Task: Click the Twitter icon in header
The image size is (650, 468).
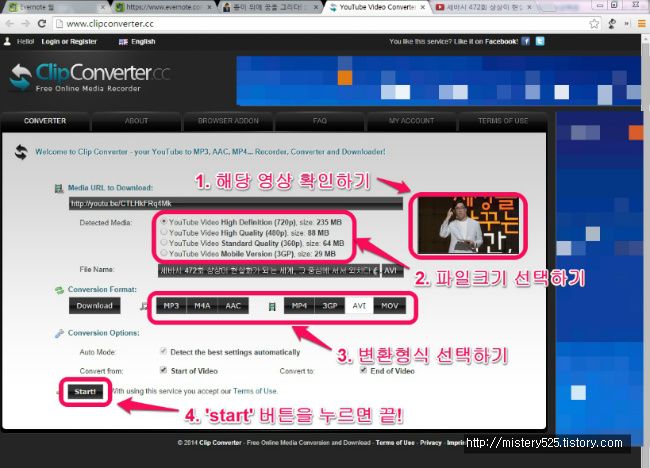Action: pyautogui.click(x=540, y=41)
